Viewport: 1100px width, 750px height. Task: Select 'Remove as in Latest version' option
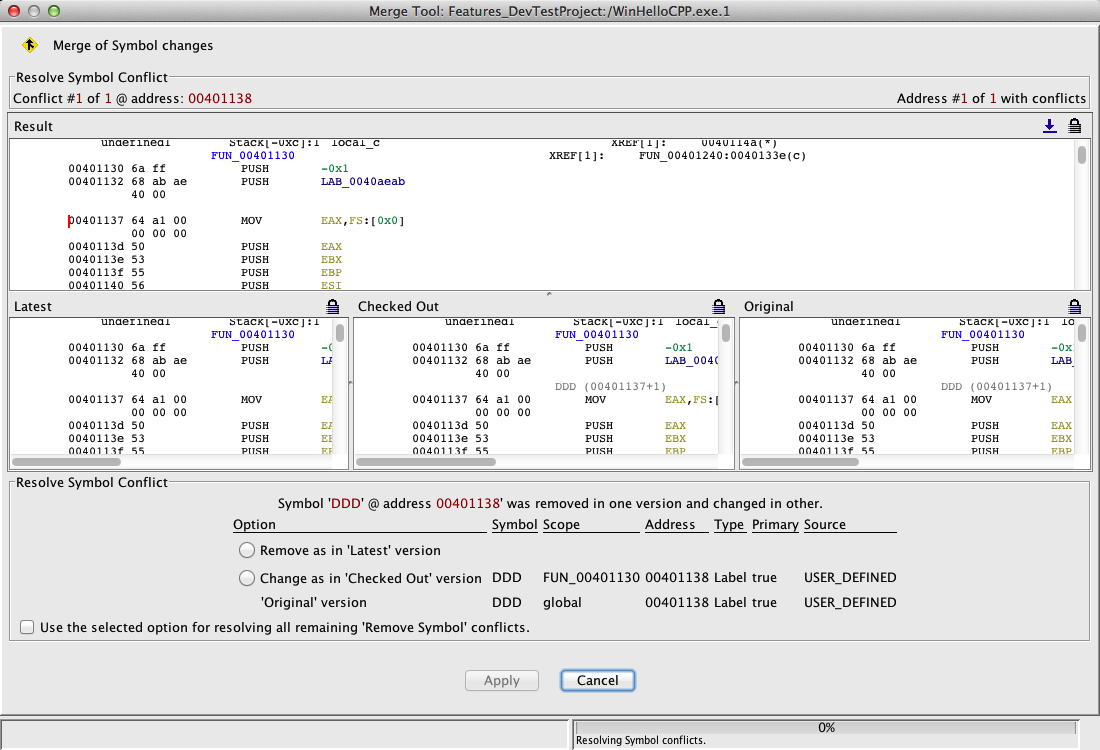(x=247, y=550)
